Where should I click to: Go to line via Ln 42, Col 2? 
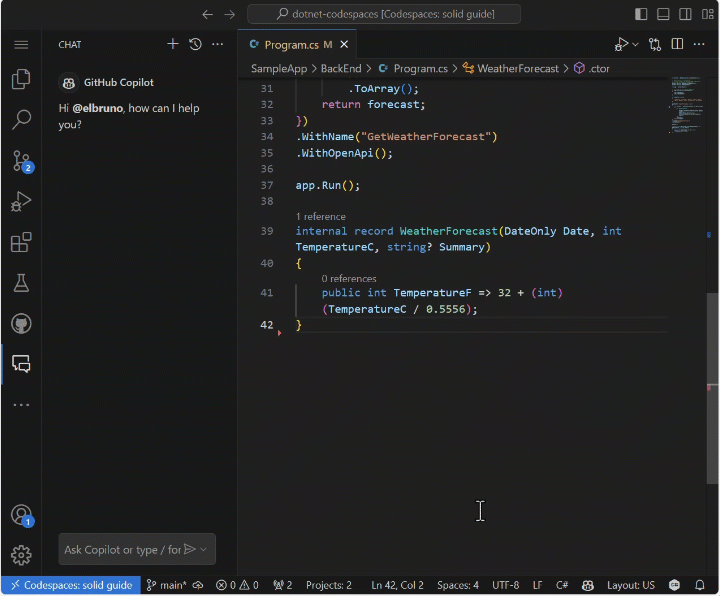[397, 585]
